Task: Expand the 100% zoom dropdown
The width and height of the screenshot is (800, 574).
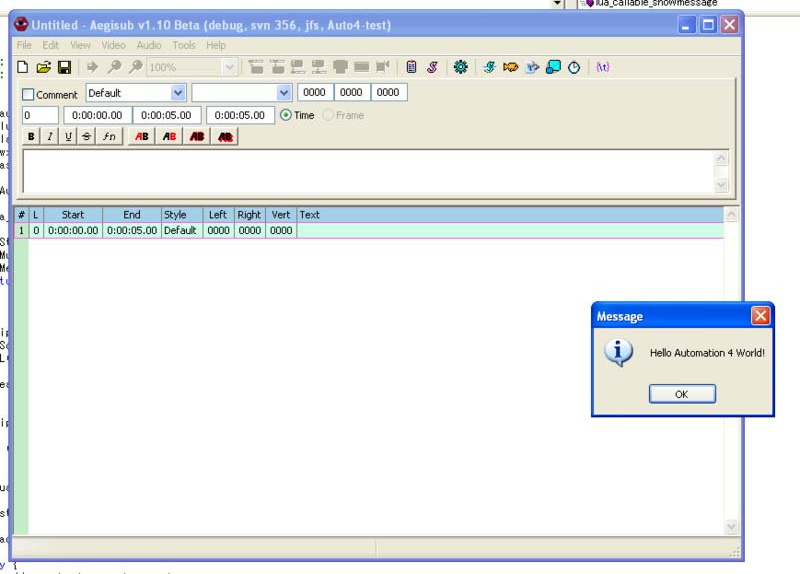Action: (230, 68)
